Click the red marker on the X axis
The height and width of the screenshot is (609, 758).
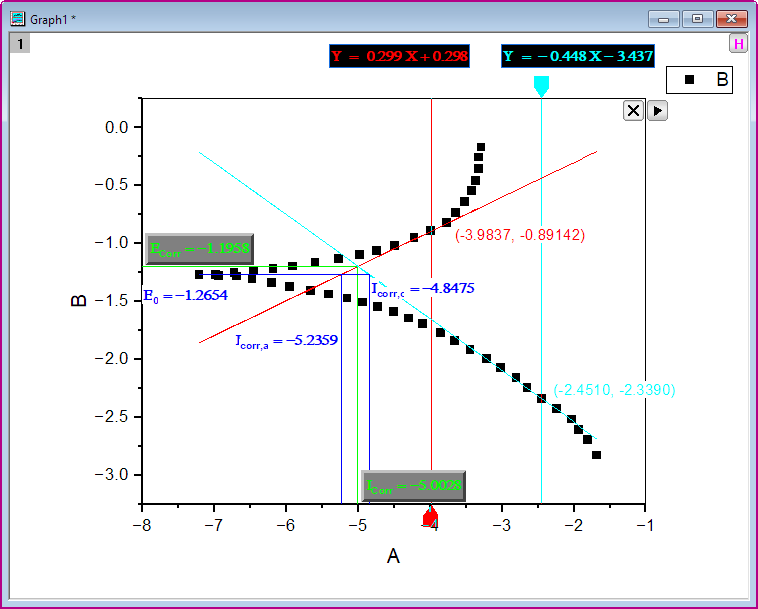[431, 518]
